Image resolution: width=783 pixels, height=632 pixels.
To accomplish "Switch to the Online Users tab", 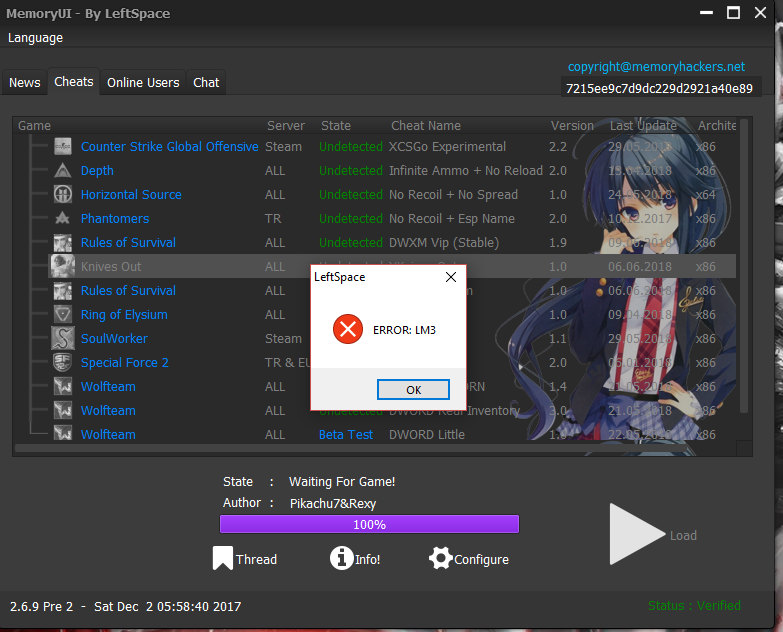I will (143, 82).
